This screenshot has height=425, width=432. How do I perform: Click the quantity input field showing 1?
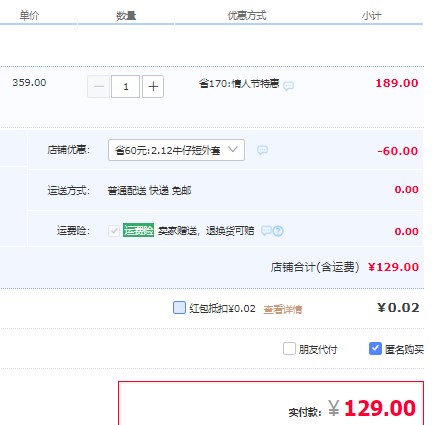pos(125,87)
